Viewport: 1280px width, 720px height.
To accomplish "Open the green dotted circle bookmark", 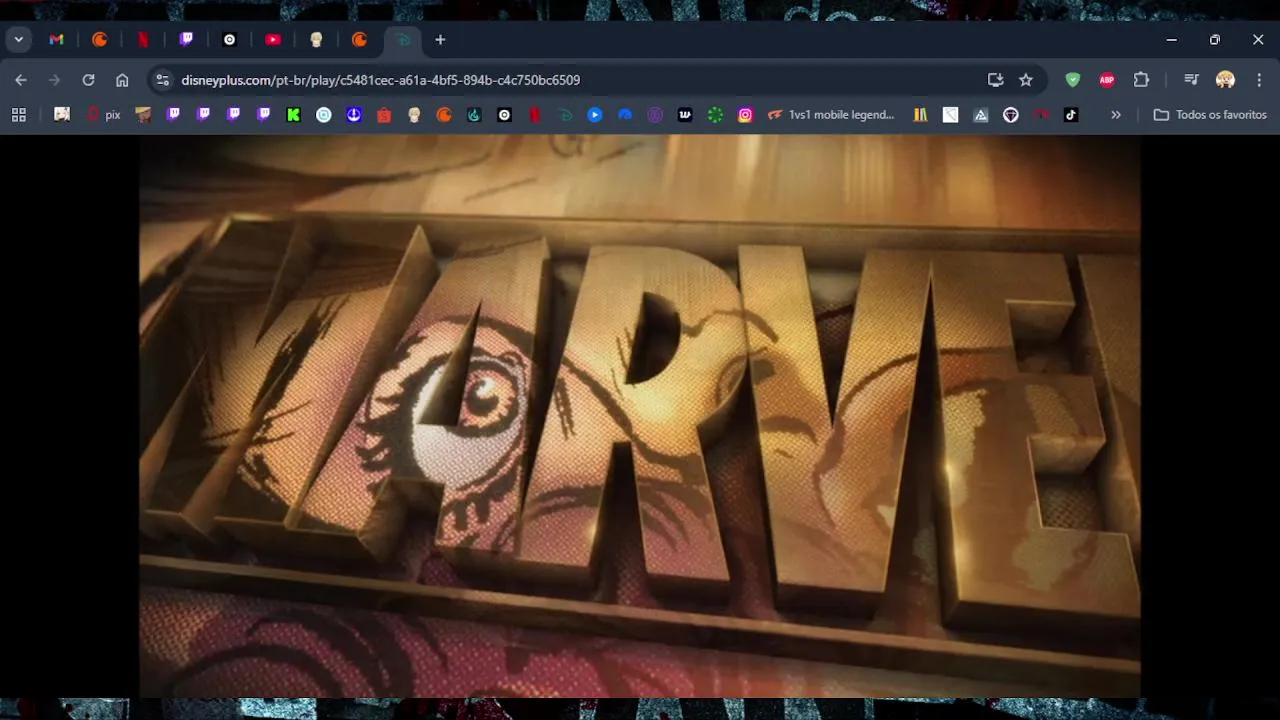I will coord(715,115).
